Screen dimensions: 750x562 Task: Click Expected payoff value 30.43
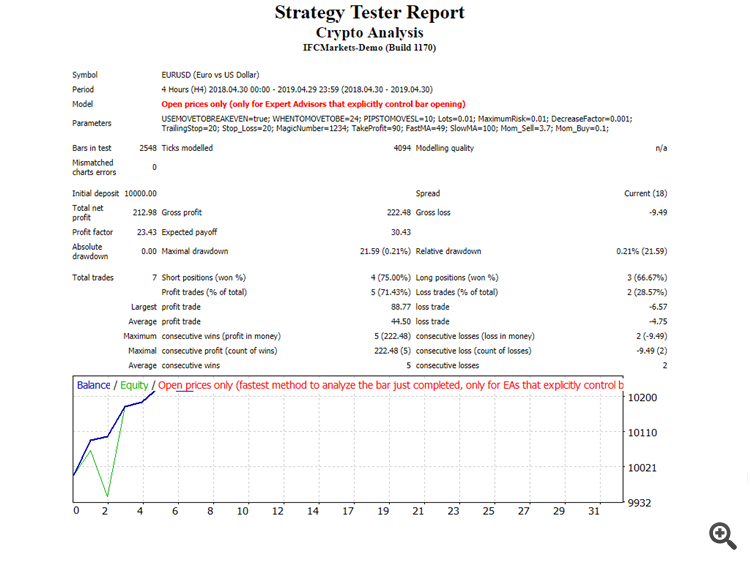coord(401,232)
